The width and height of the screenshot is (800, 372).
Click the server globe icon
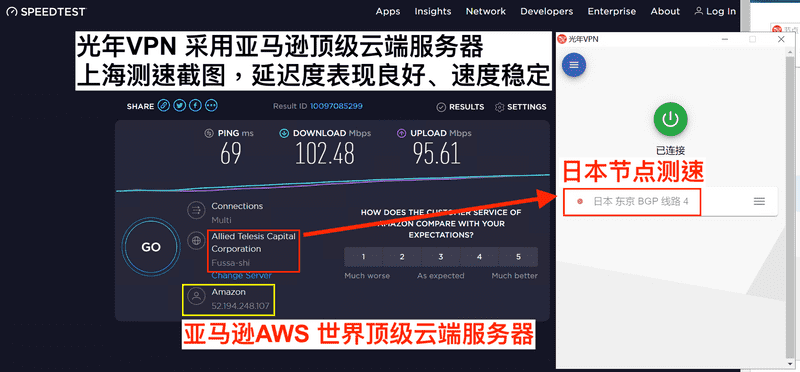195,241
